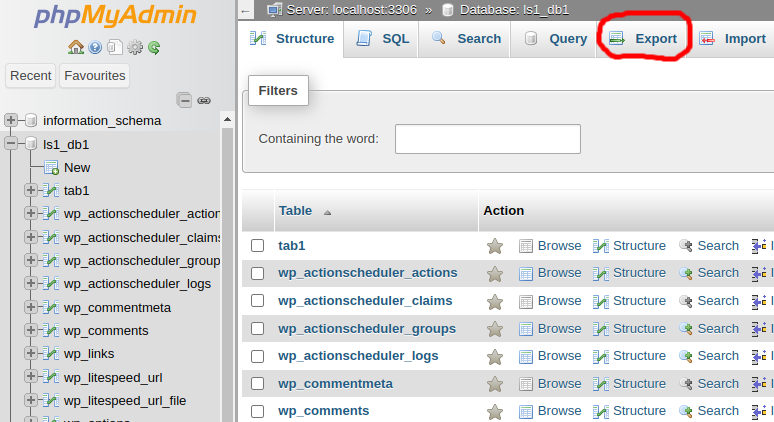Screen dimensions: 774x422
Task: Click the Recent tables button
Action: click(x=30, y=76)
